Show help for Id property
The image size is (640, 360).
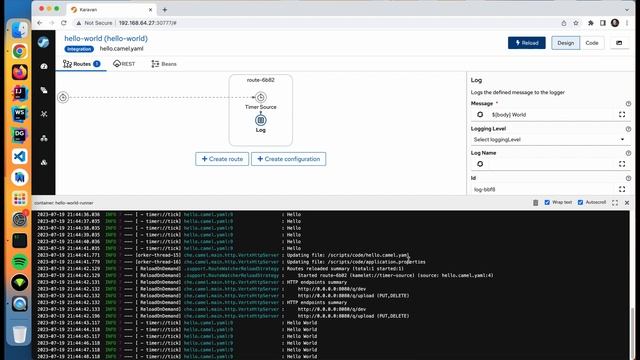[628, 178]
